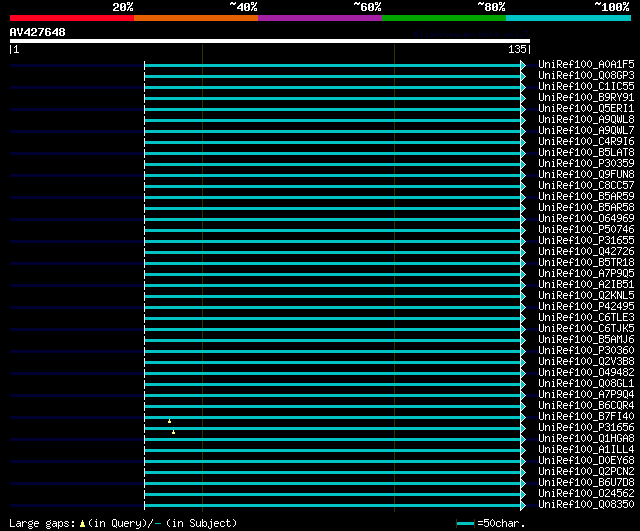The height and width of the screenshot is (531, 640).
Task: Click the red 20% identity legend segment
Action: [x=72, y=18]
